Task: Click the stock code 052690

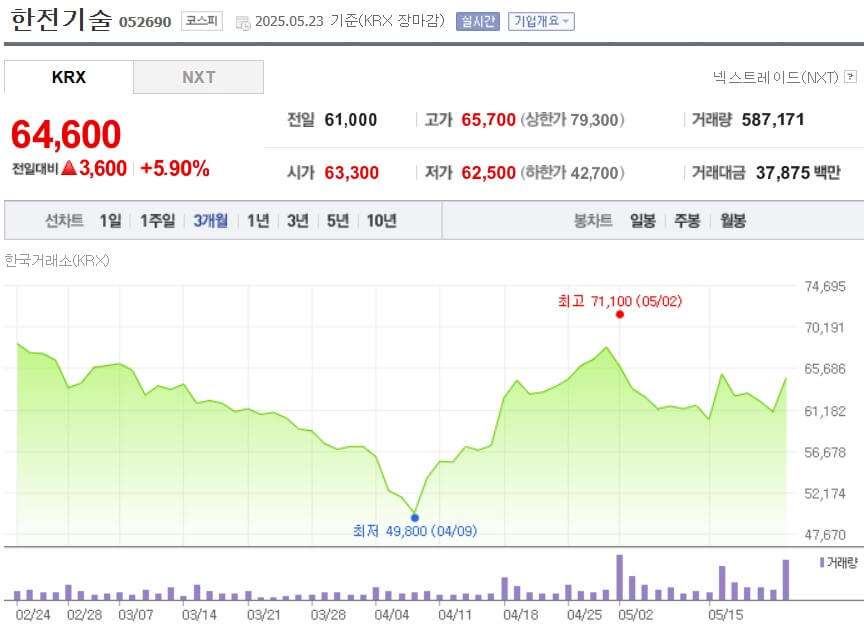Action: click(145, 22)
